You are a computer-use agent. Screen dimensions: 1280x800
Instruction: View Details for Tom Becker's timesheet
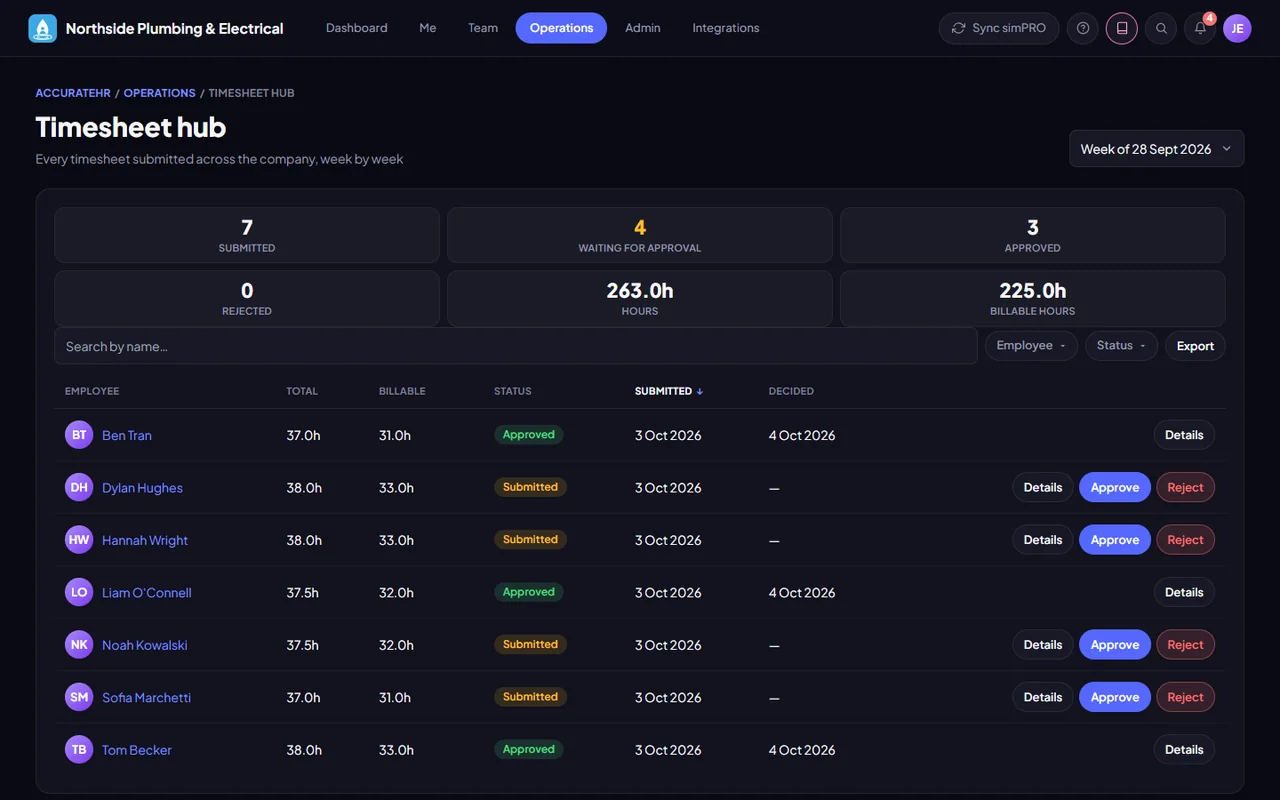click(x=1184, y=750)
